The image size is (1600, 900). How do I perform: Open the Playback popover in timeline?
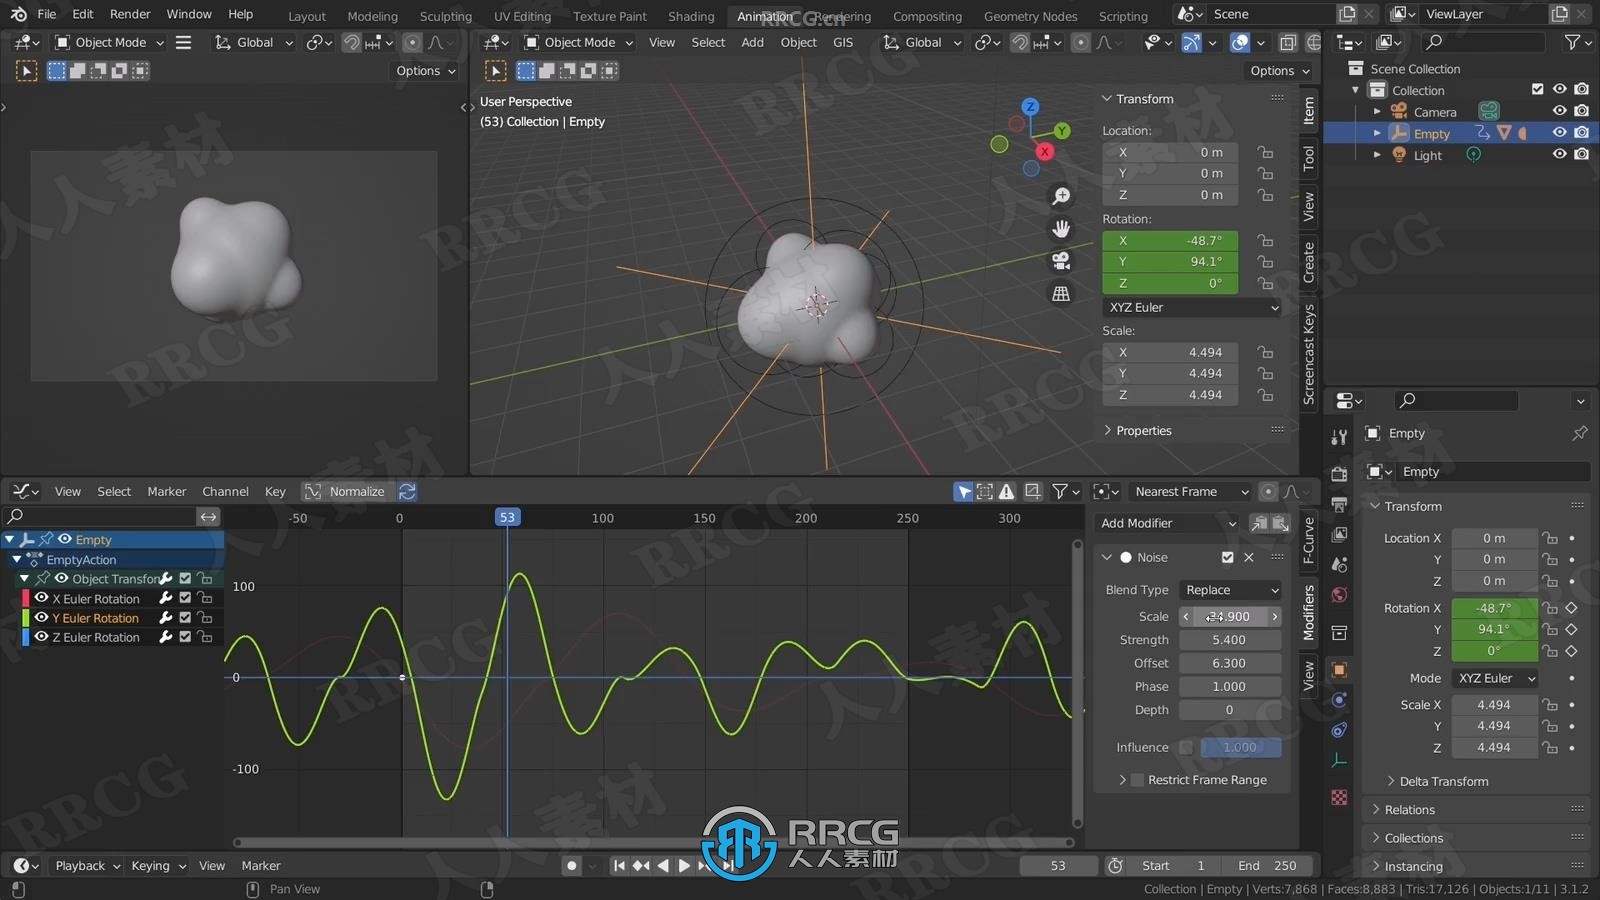point(87,866)
